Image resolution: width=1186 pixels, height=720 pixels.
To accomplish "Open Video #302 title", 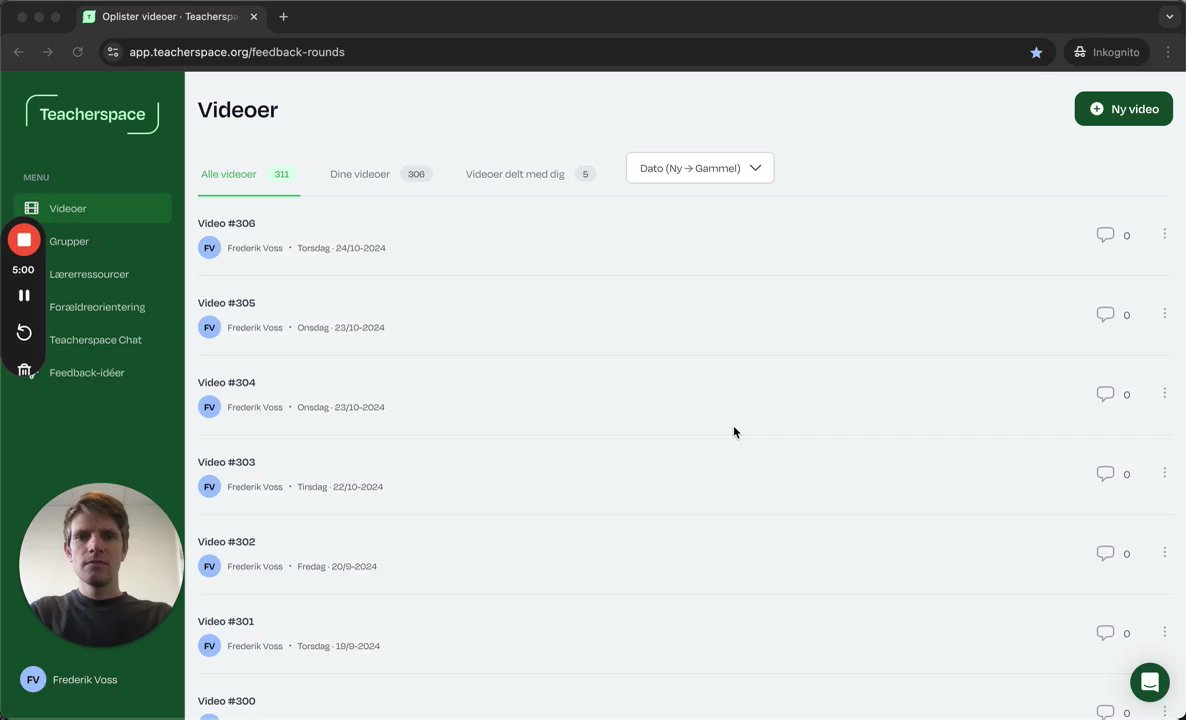I will [x=226, y=542].
